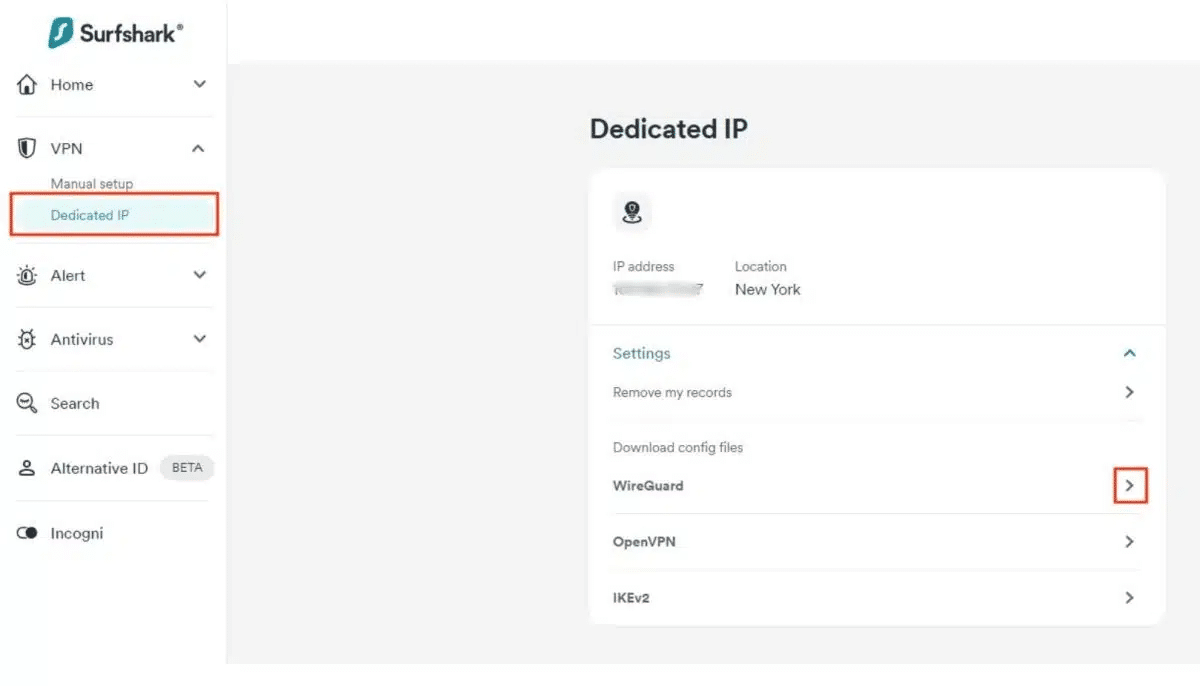
Task: Click the Search magnifier icon
Action: click(x=28, y=404)
